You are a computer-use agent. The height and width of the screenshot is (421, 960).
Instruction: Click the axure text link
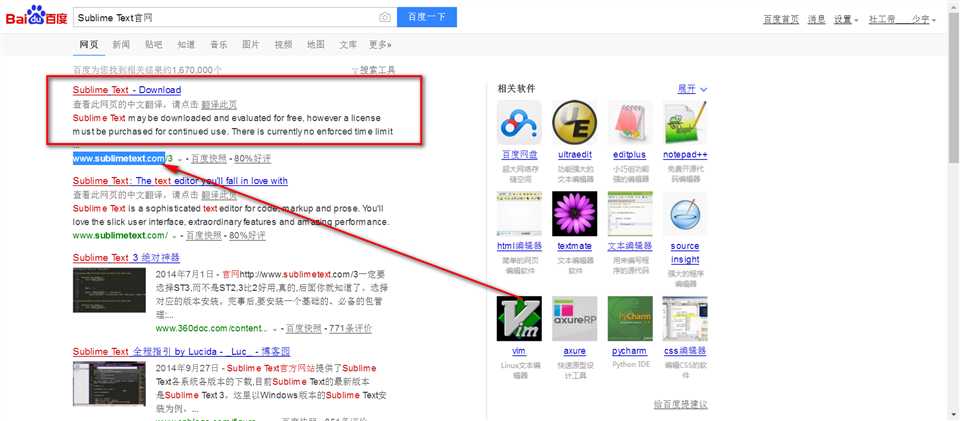tap(574, 351)
